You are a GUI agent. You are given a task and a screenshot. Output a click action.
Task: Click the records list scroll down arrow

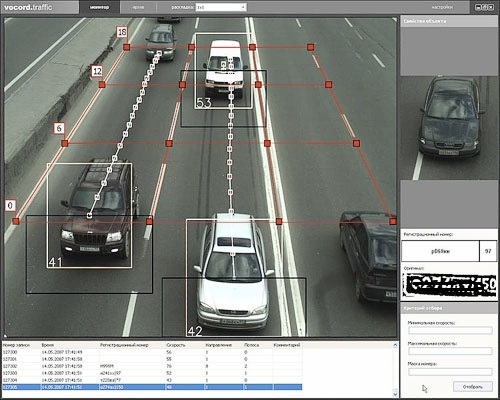(395, 394)
